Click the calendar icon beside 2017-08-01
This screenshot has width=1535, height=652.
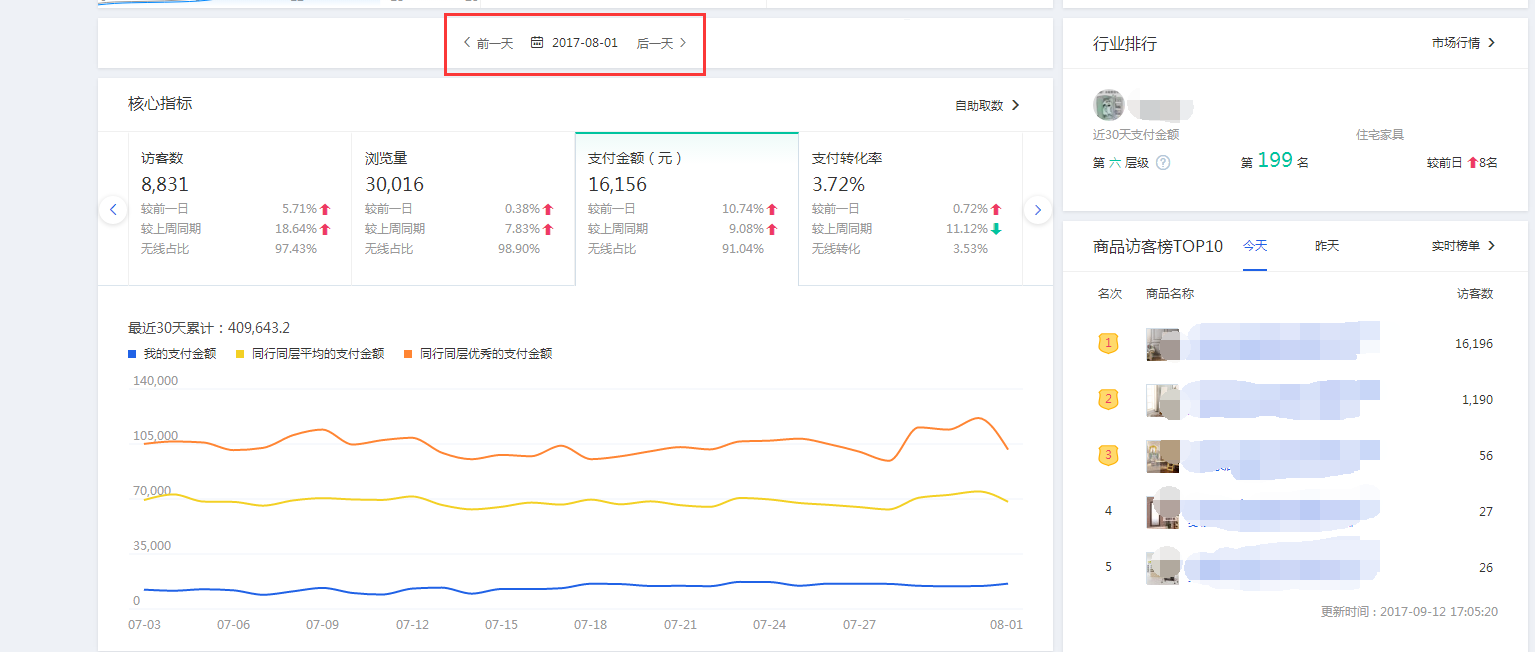point(537,43)
